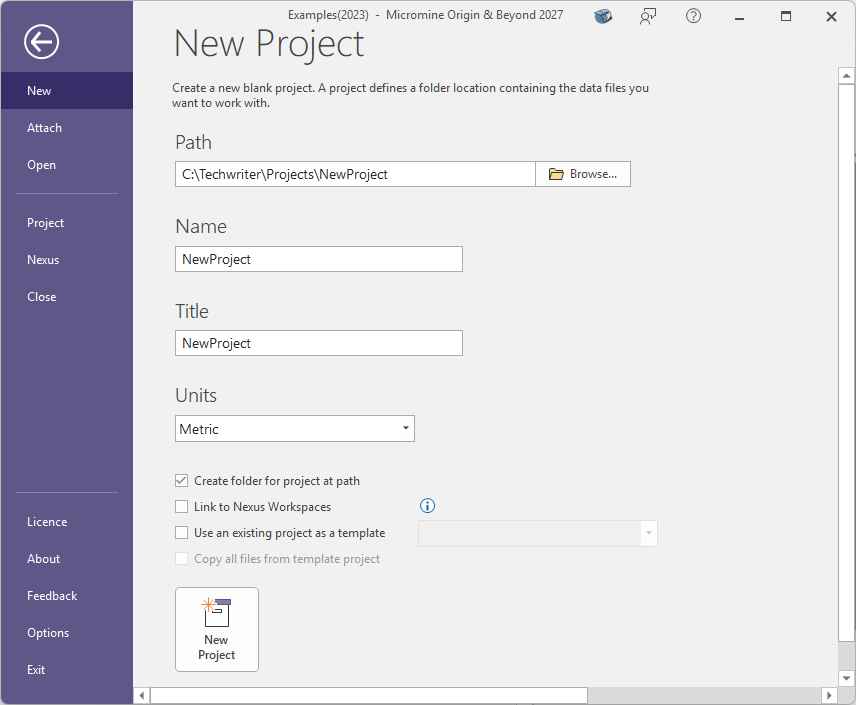Click the horizontal scrollbar left arrow

click(x=142, y=695)
